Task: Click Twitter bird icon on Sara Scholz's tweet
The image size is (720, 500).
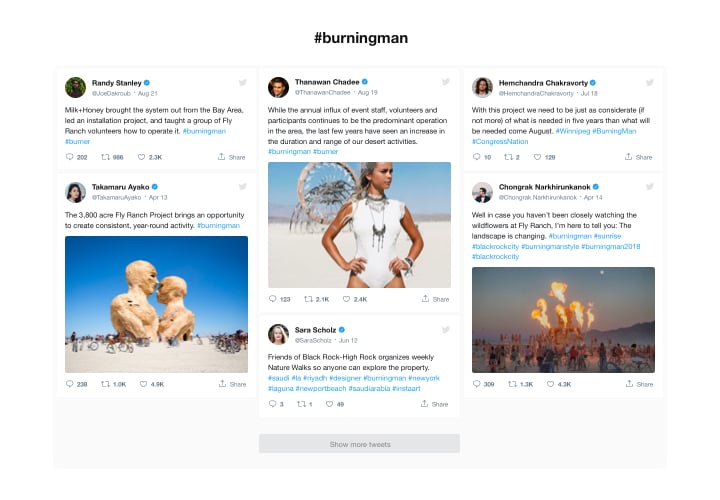Action: (445, 330)
